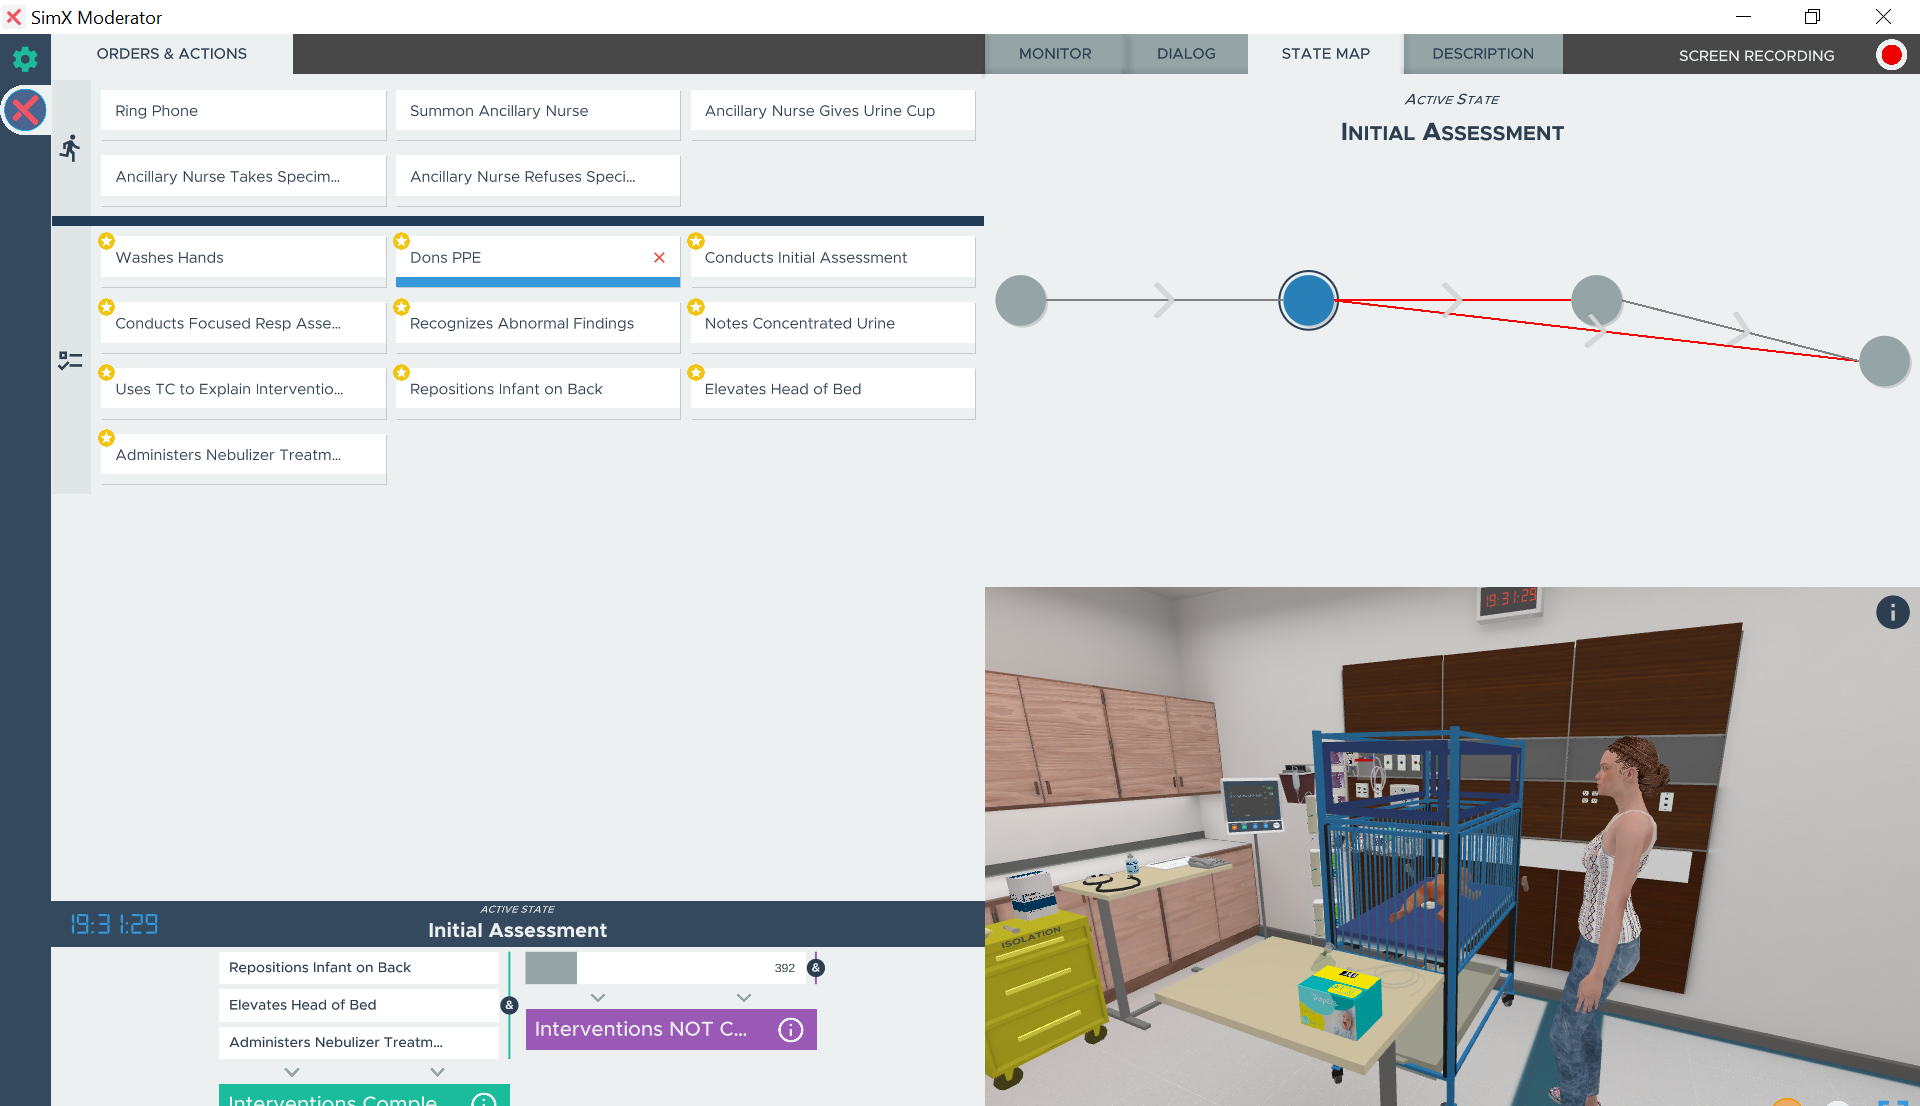Select the checklist icon in sidebar
The width and height of the screenshot is (1920, 1106).
click(70, 360)
